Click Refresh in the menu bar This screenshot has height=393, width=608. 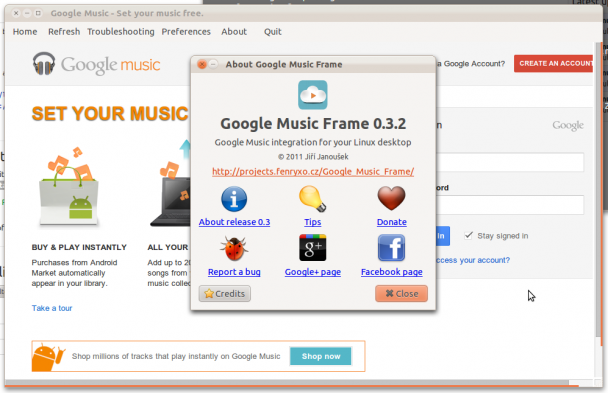(x=64, y=32)
